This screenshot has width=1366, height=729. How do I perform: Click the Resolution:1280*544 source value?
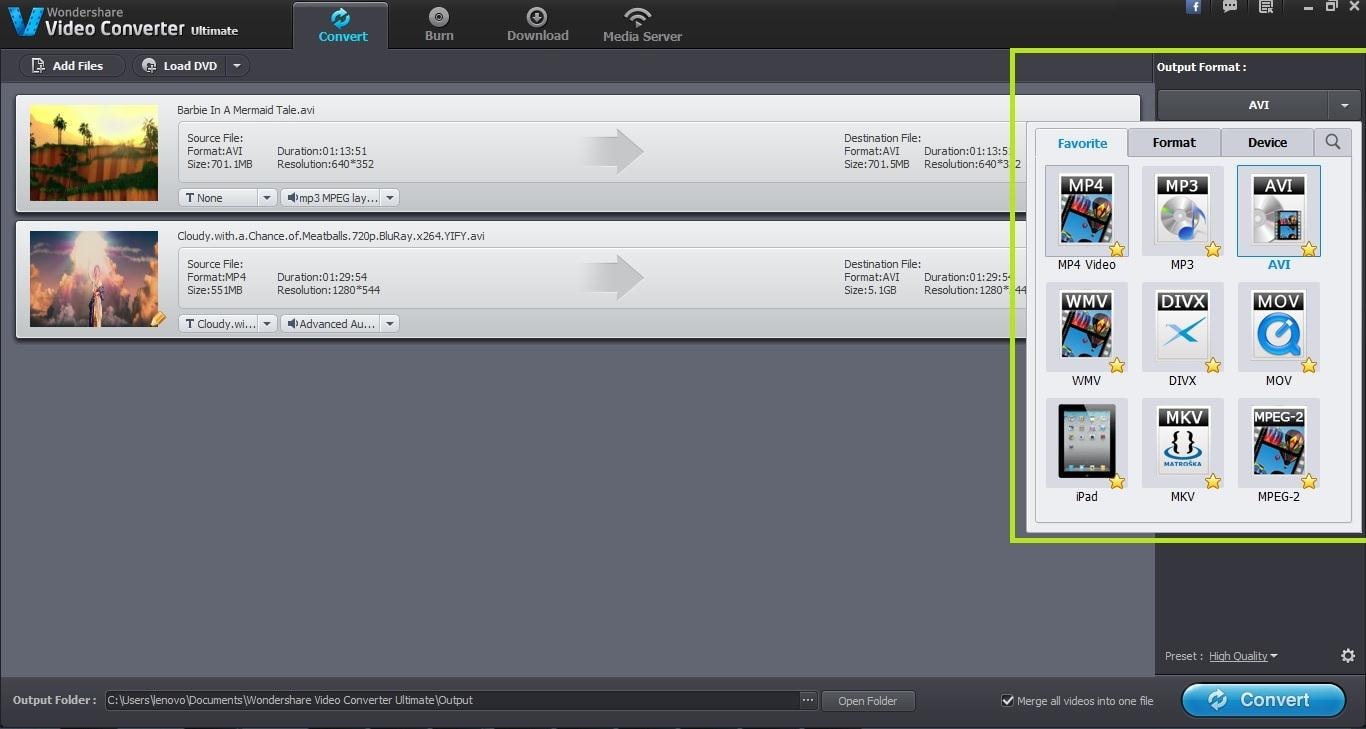[328, 290]
